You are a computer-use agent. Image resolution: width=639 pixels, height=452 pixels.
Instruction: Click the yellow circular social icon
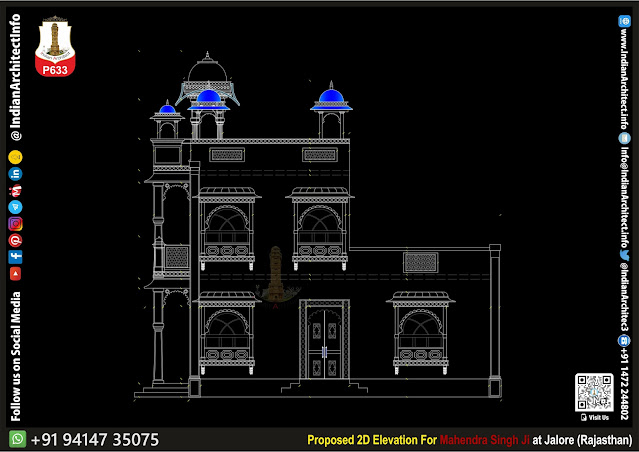point(16,157)
